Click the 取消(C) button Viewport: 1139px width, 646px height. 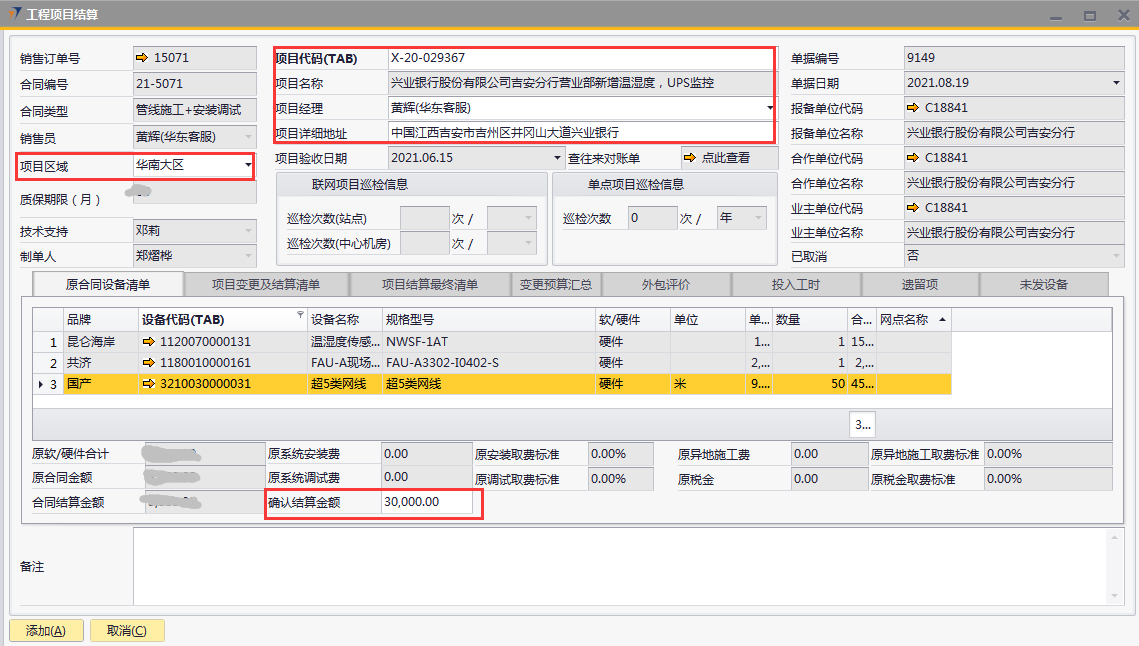127,631
